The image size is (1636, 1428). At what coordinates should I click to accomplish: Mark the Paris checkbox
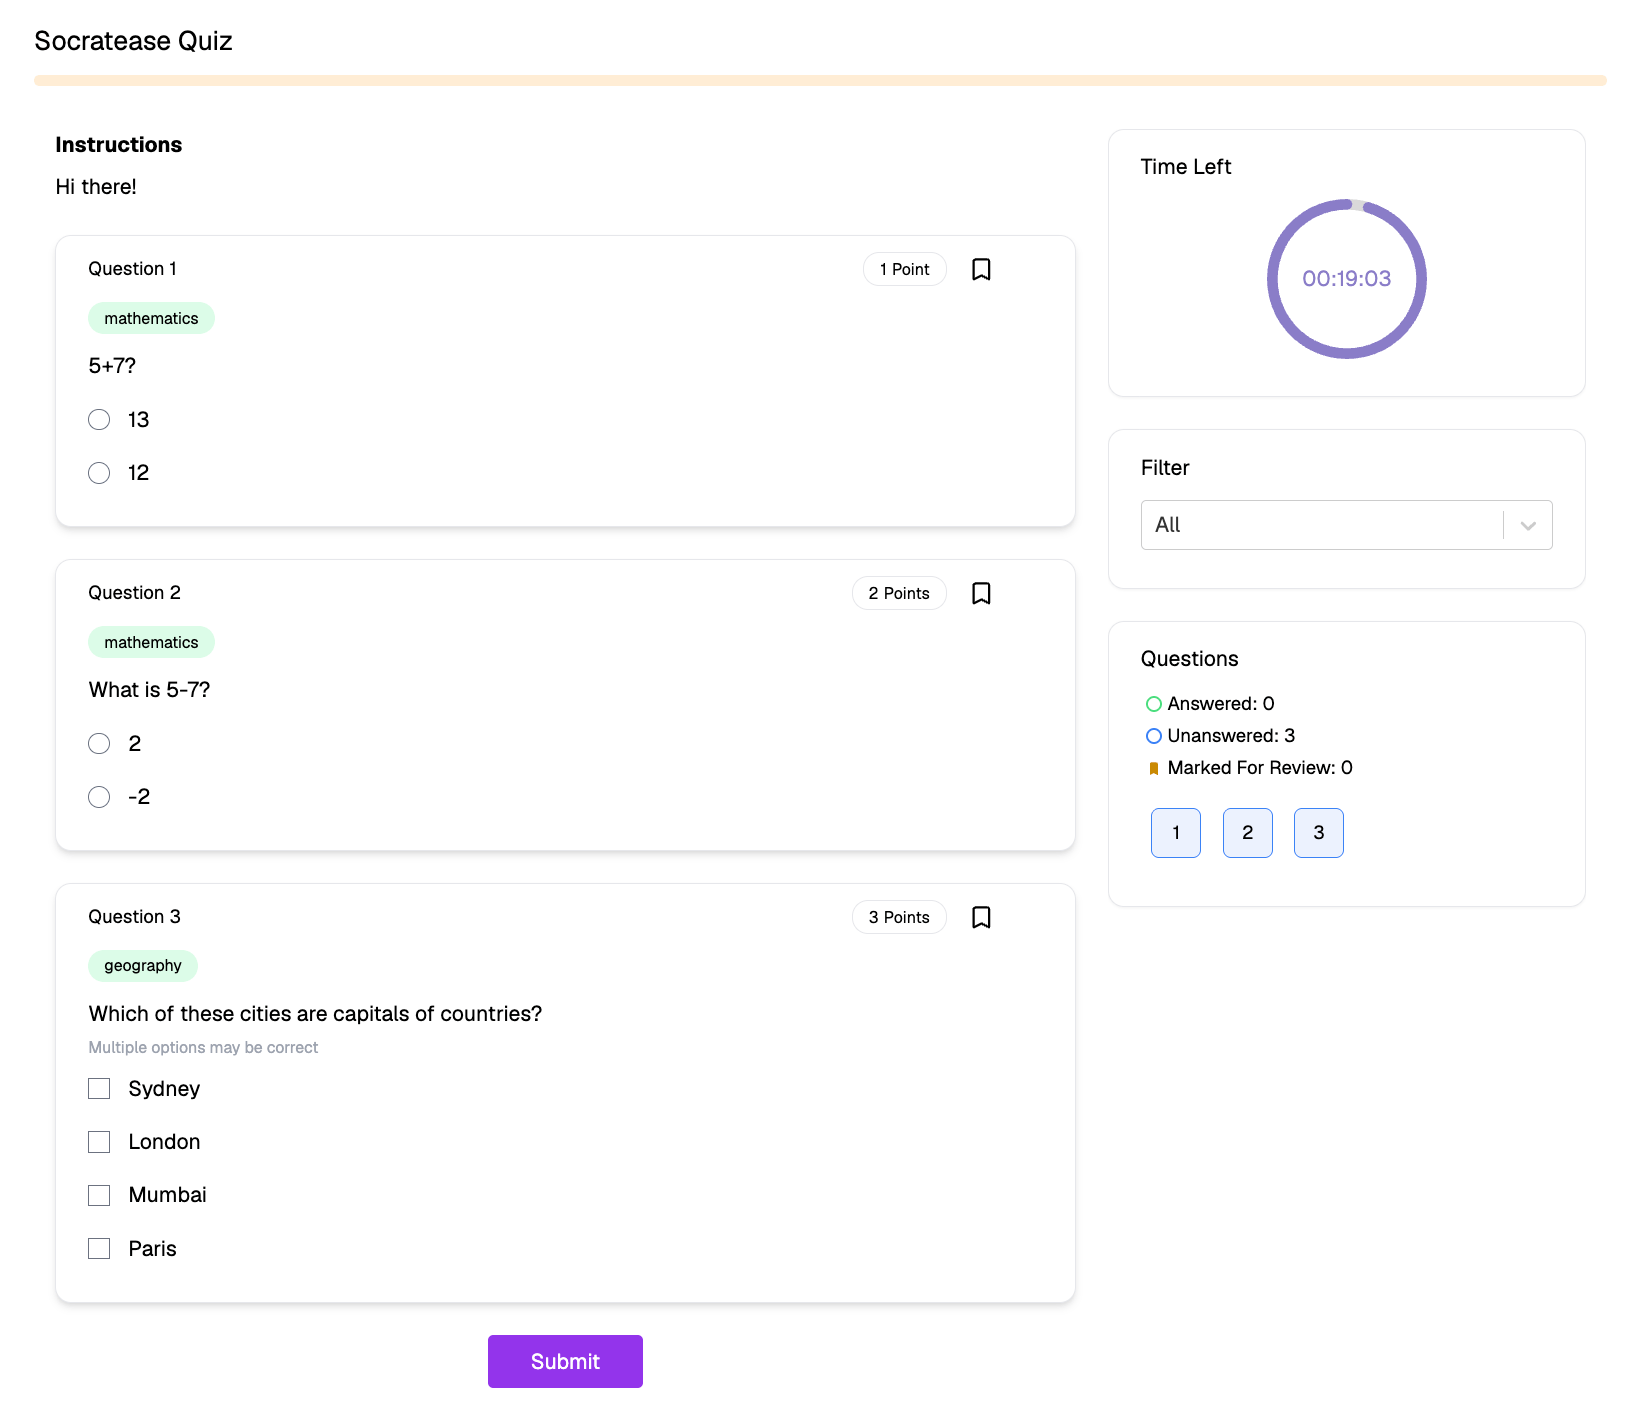click(x=99, y=1248)
